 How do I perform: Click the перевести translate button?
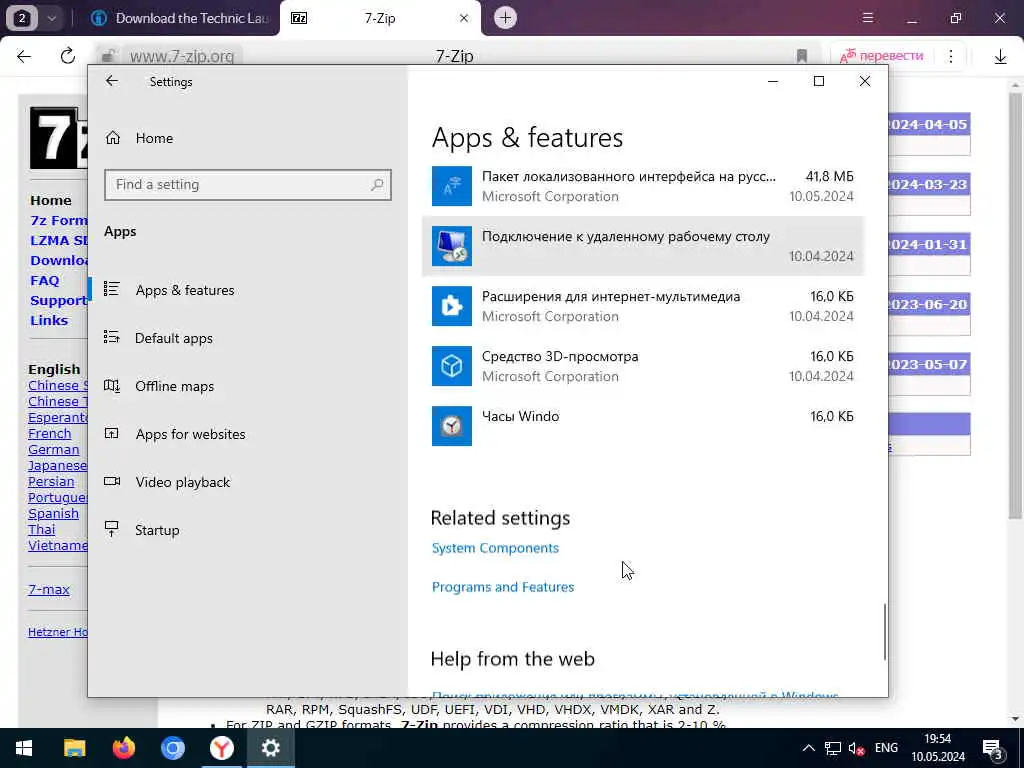click(x=882, y=56)
